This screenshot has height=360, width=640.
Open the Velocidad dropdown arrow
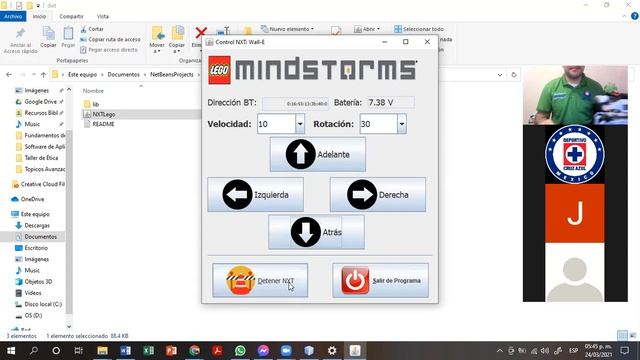click(300, 124)
